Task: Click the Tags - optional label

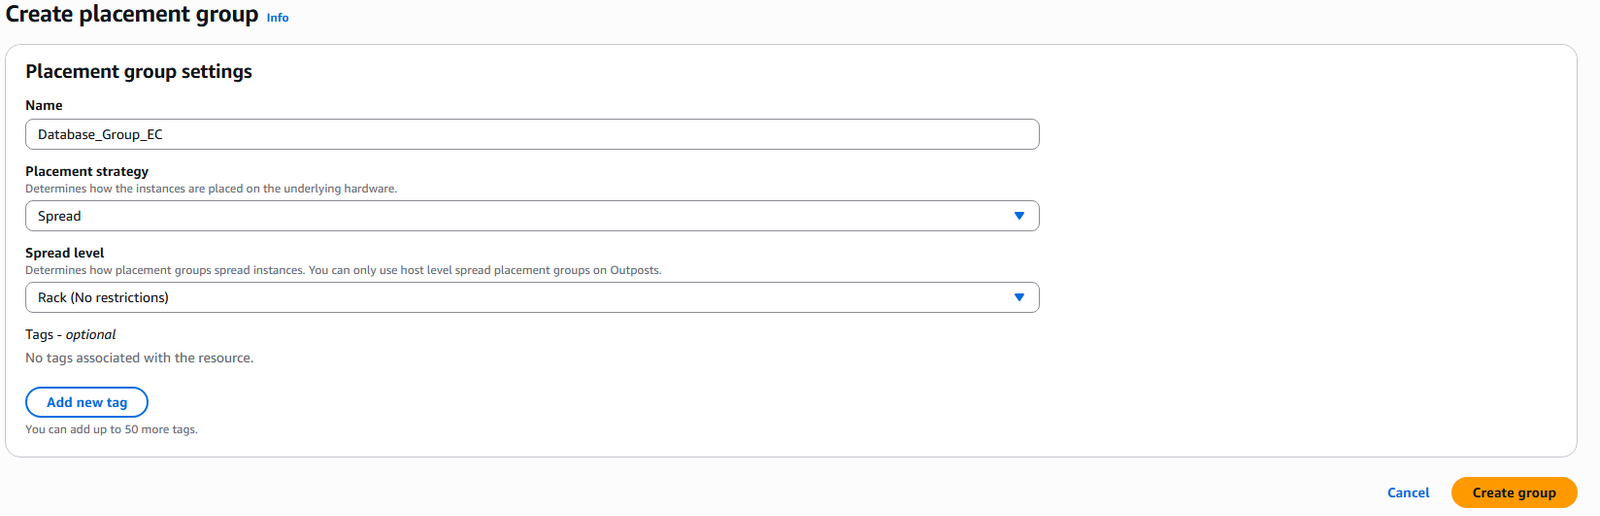Action: click(71, 334)
